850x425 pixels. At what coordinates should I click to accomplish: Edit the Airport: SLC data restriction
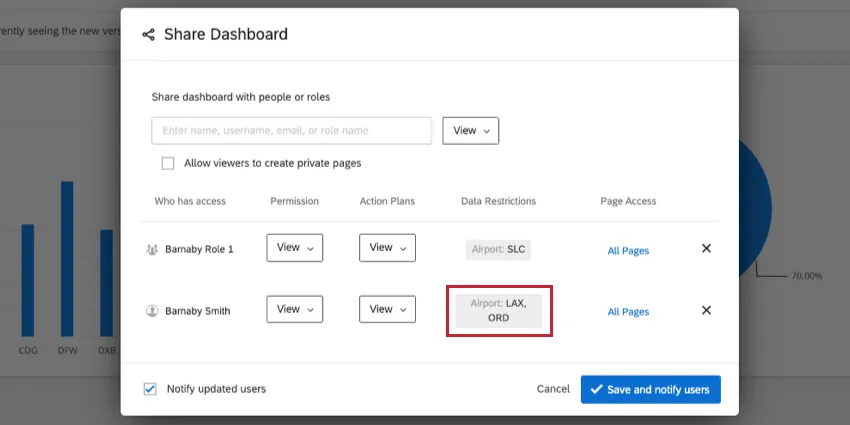[x=498, y=249]
